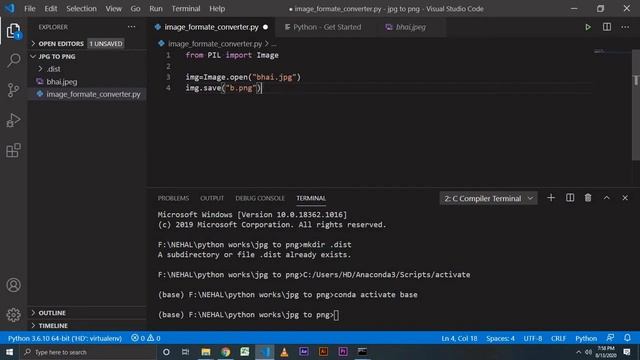Change indentation via Spaces: 4
Screen dimensions: 640x360
[500, 338]
